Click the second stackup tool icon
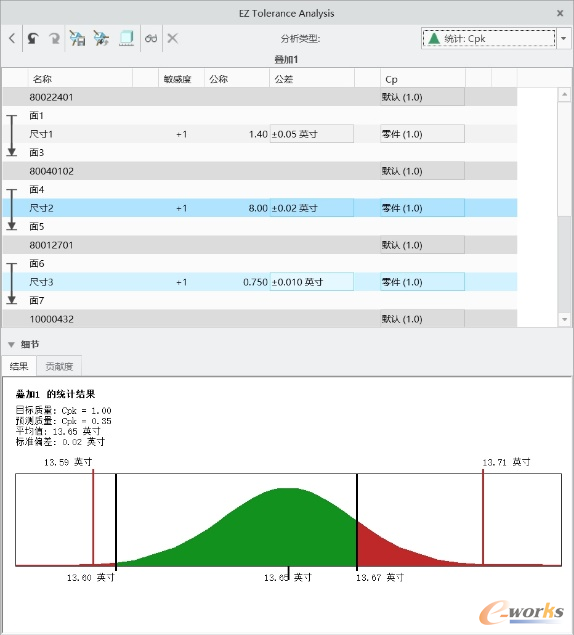 click(x=101, y=38)
